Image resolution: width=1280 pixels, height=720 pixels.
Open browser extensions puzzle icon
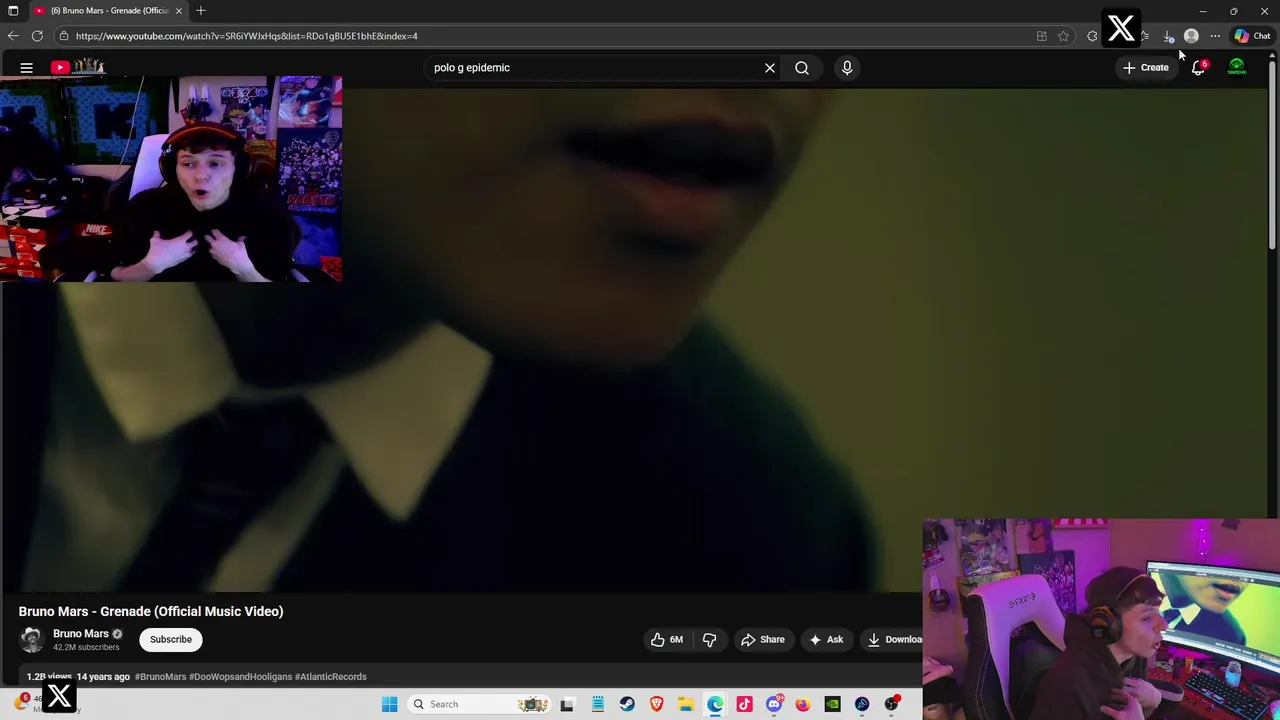pos(1092,36)
